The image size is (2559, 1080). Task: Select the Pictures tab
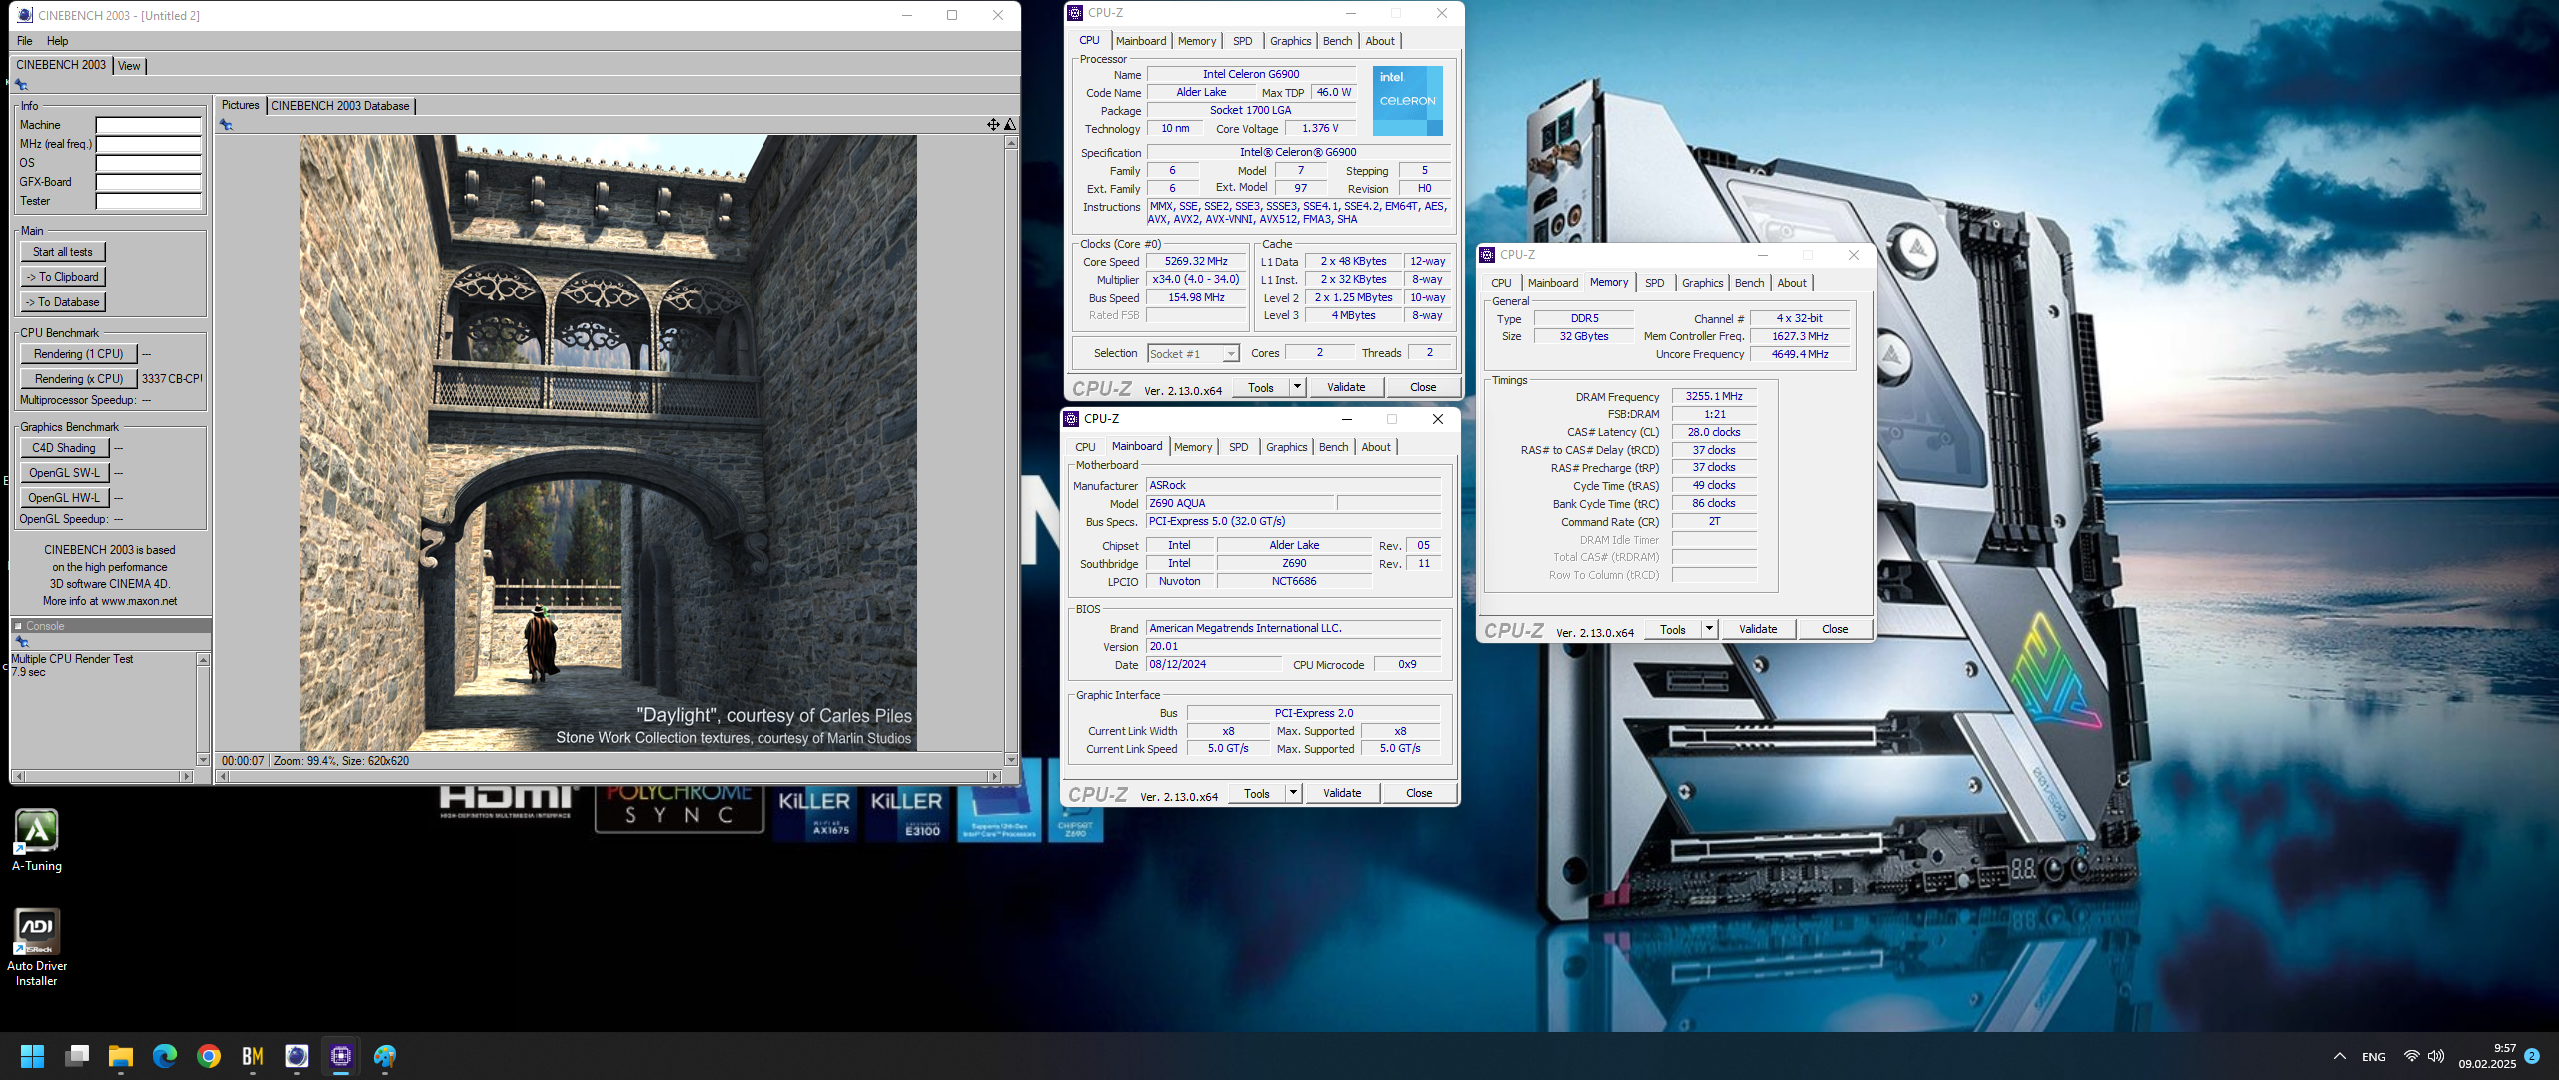click(240, 105)
